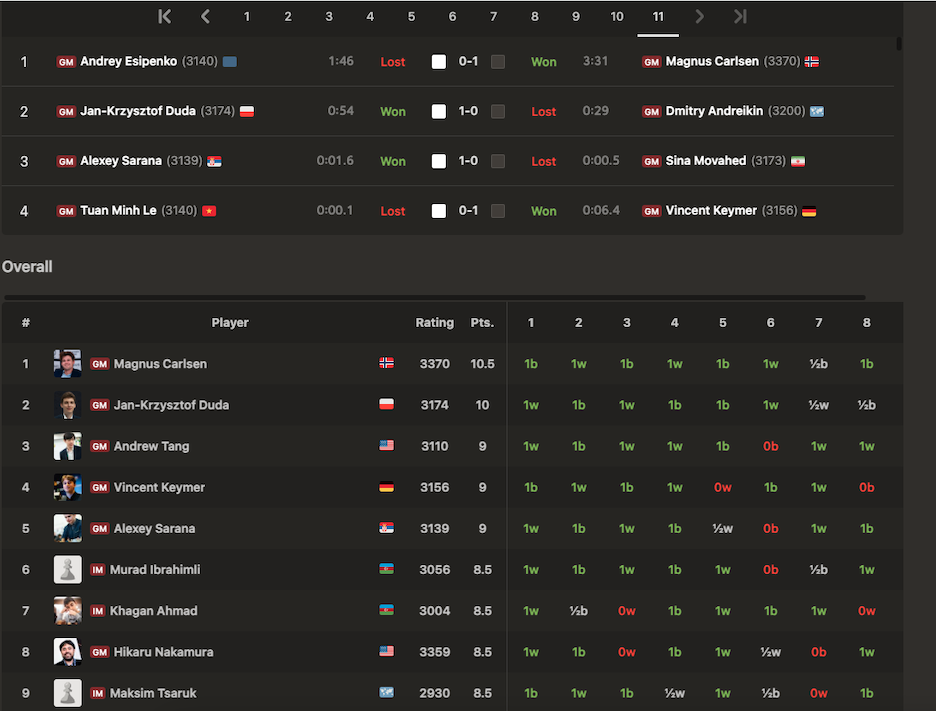Viewport: 936px width, 711px height.
Task: Open round 8 pairings page
Action: [535, 16]
